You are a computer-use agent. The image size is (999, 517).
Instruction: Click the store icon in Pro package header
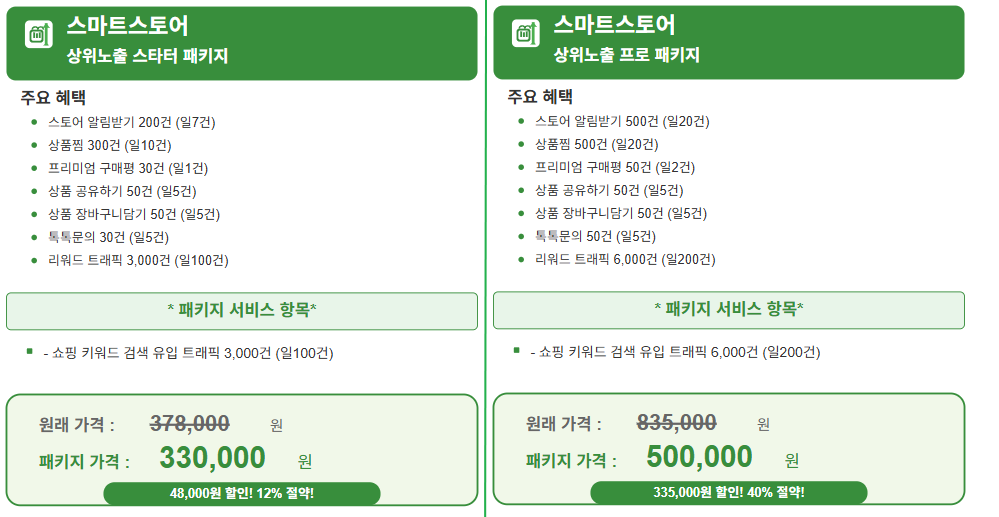pyautogui.click(x=526, y=33)
